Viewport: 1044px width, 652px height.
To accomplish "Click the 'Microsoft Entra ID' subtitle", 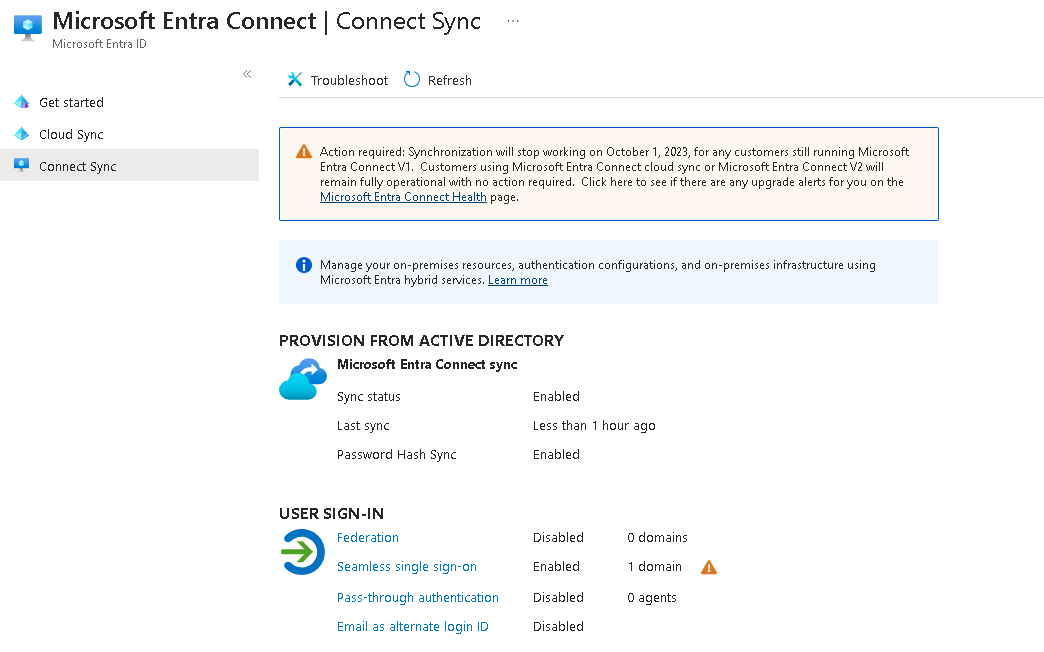I will [x=99, y=44].
